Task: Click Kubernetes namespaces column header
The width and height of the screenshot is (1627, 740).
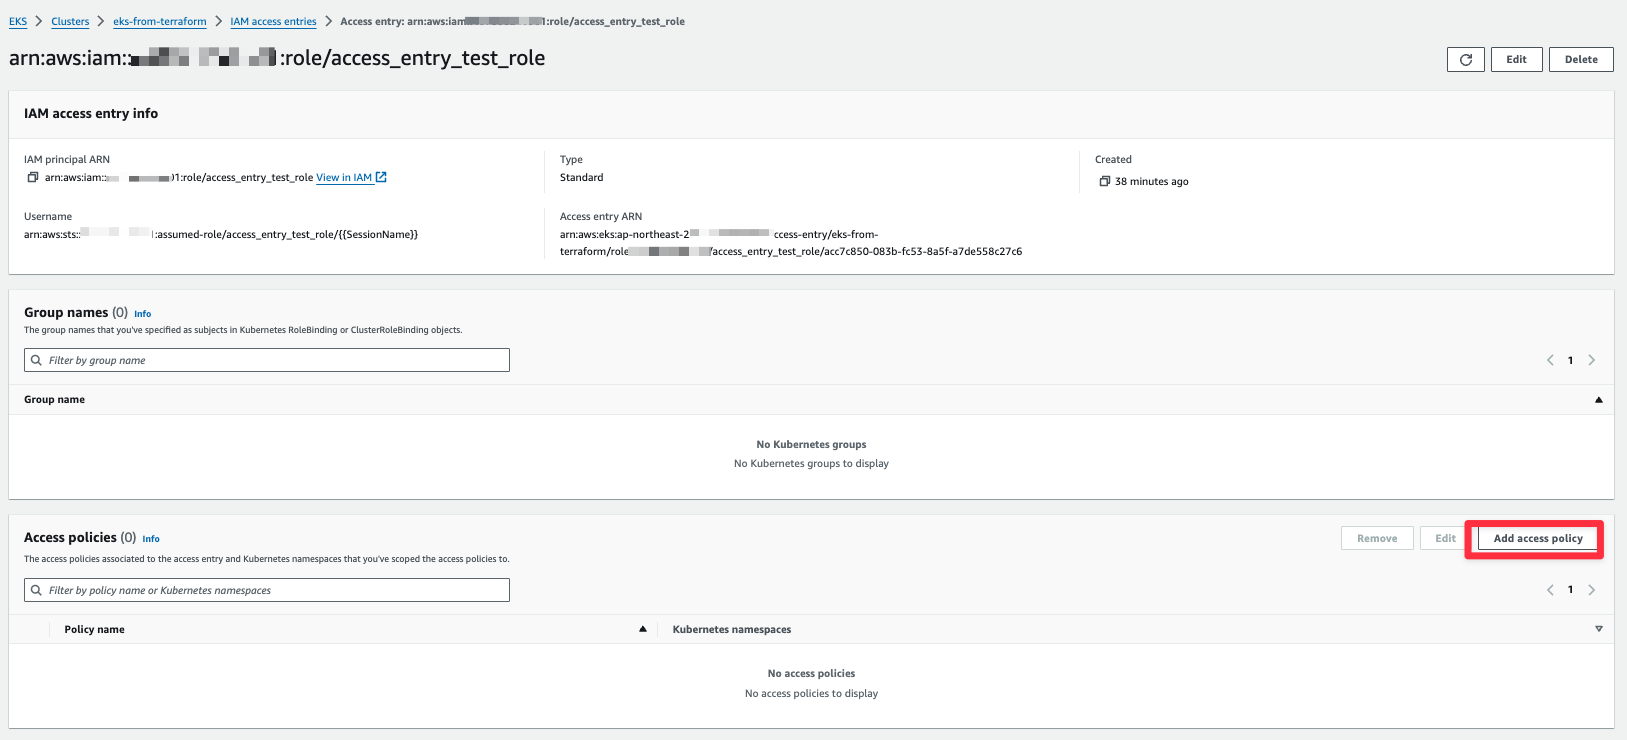Action: tap(732, 629)
